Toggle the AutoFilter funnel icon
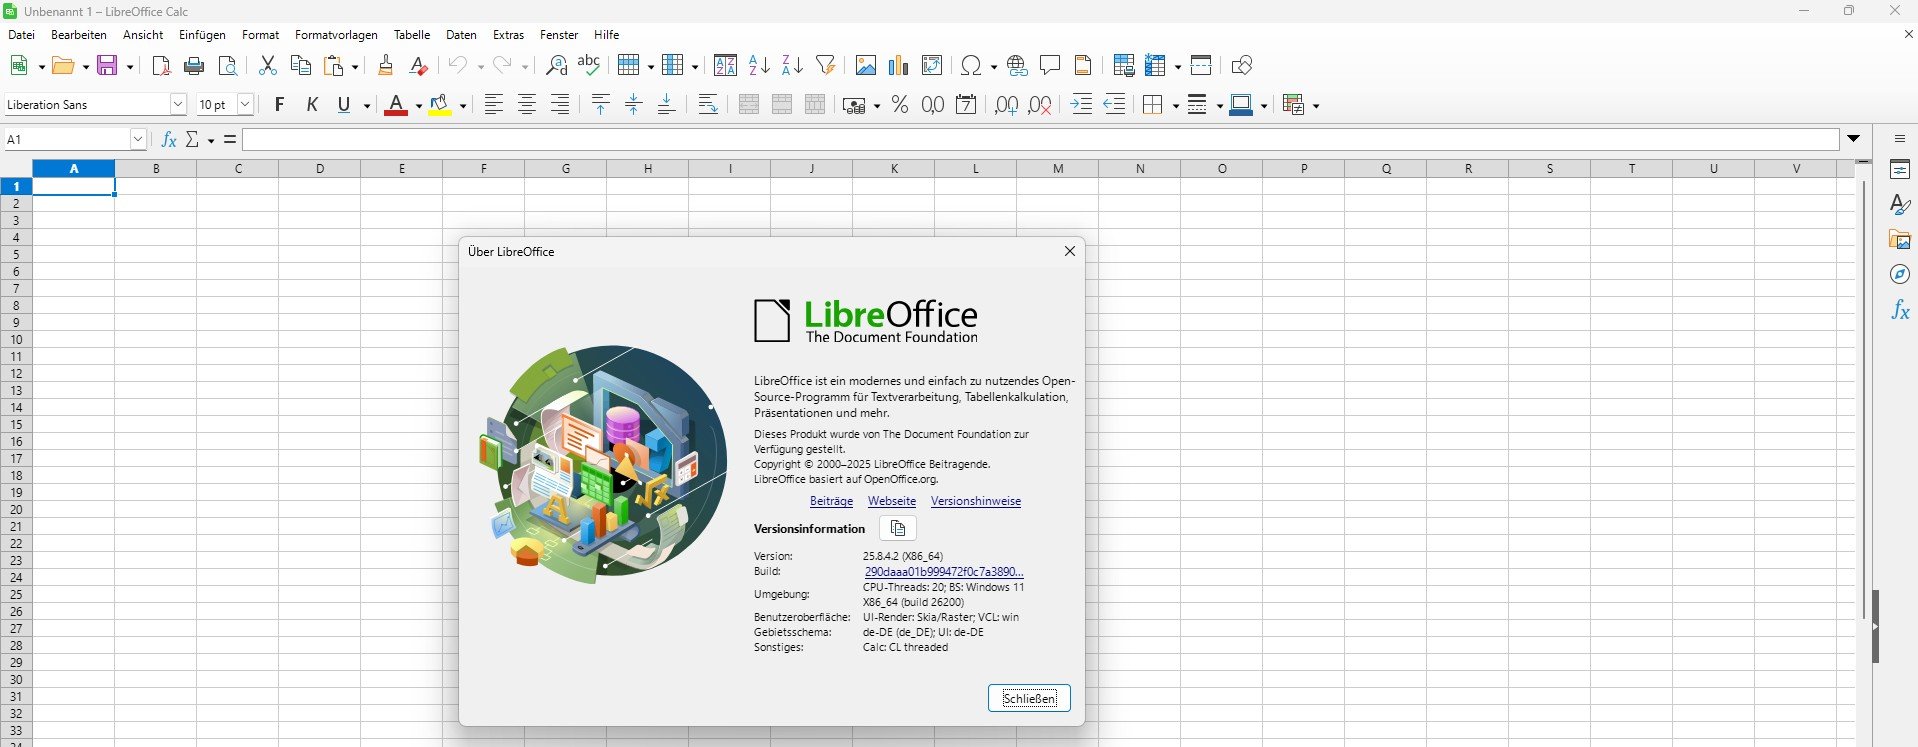Viewport: 1918px width, 747px height. pos(825,66)
